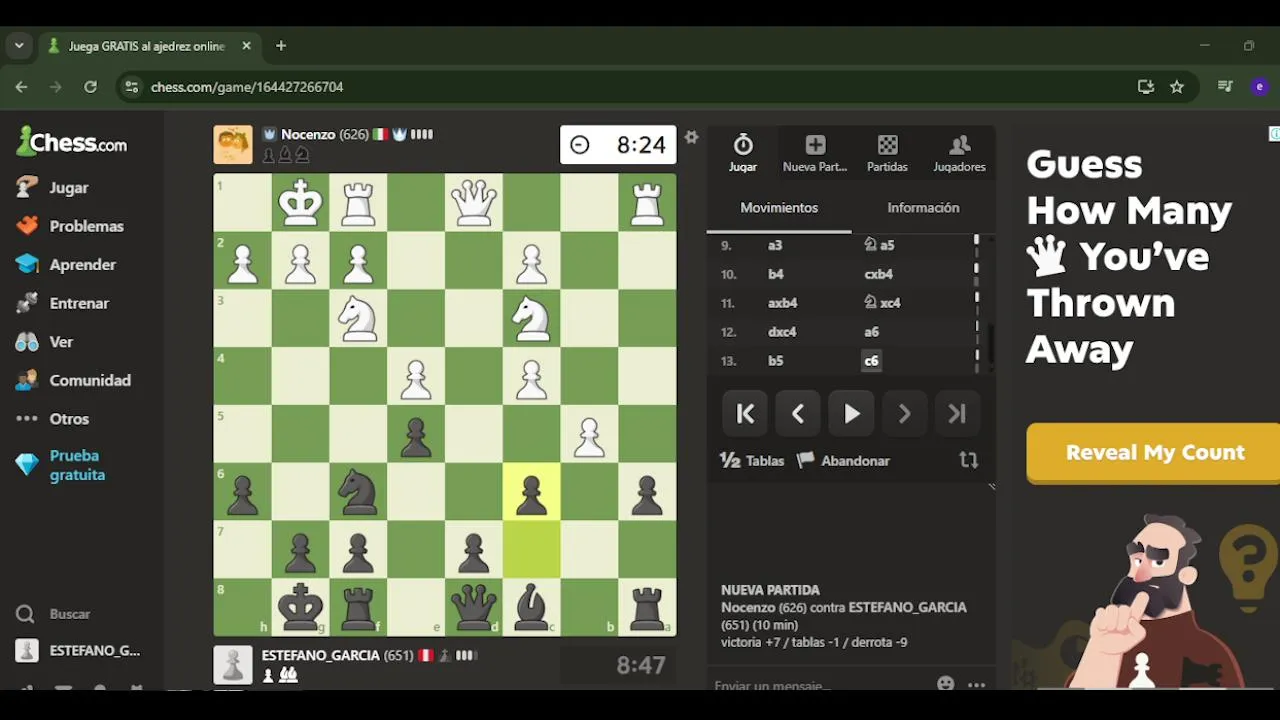Image resolution: width=1280 pixels, height=720 pixels.
Task: Flip the board icon
Action: [x=968, y=460]
